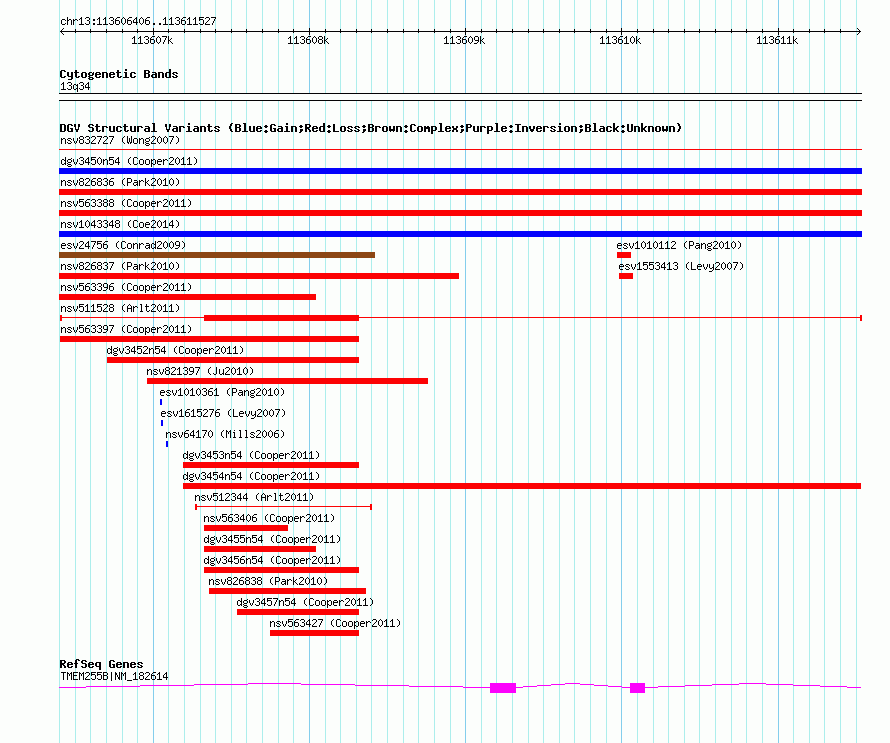Click the nsv563397 (Cooper2011) label
Screen dimensions: 890x743
(x=126, y=329)
